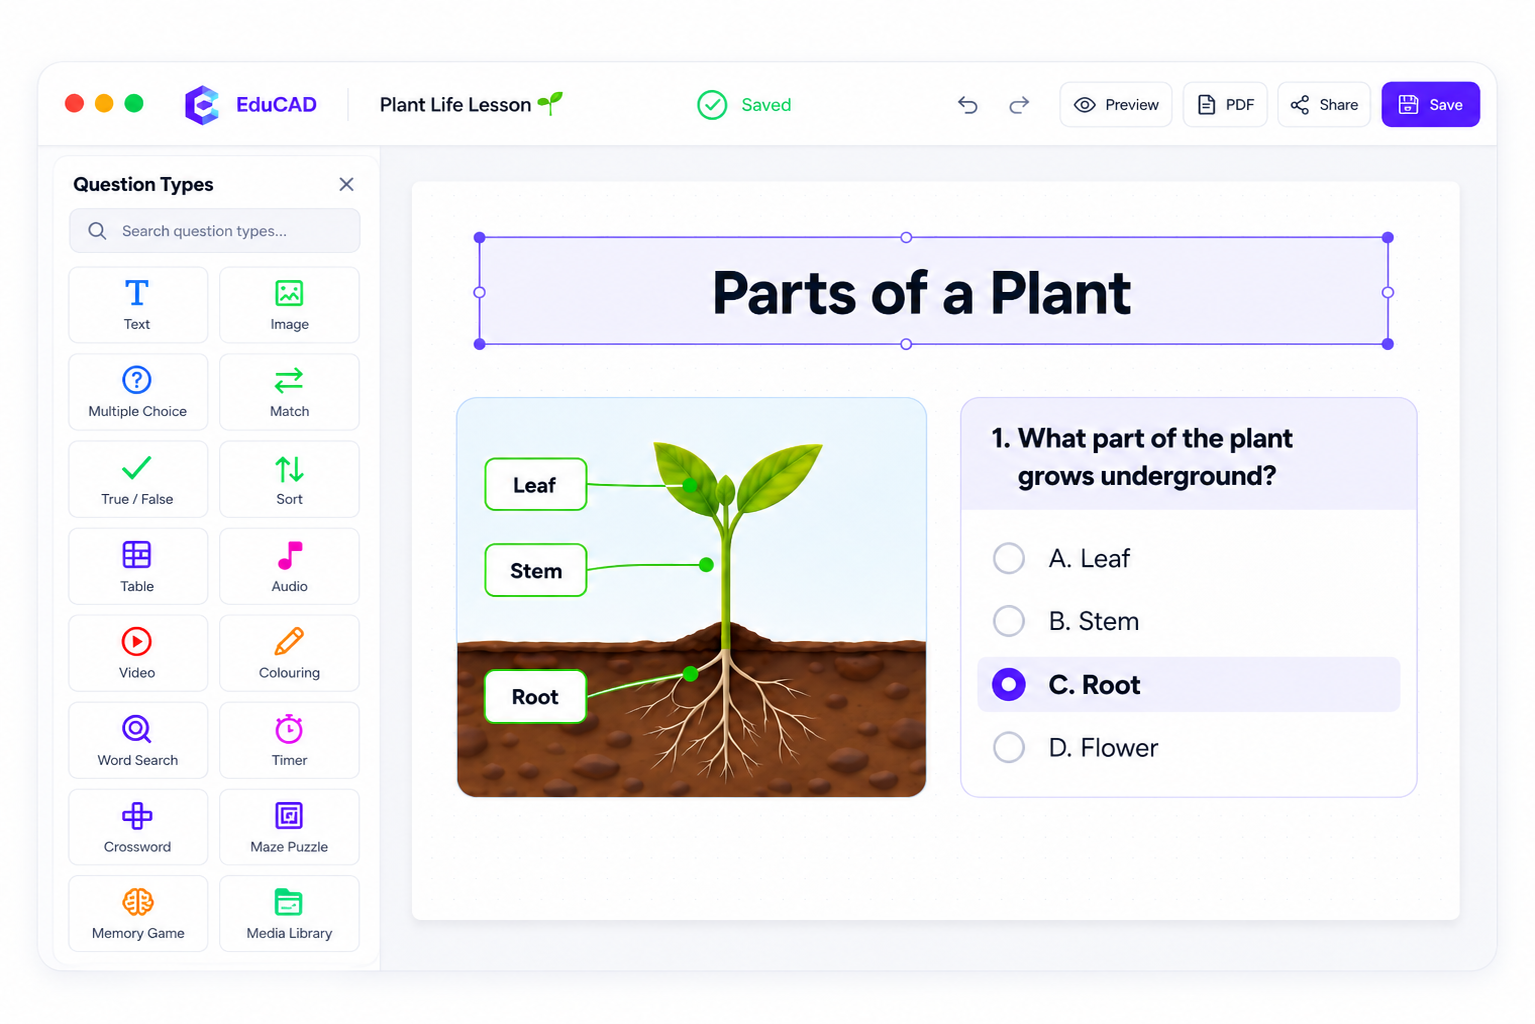Add a Multiple Choice question
This screenshot has width=1535, height=1024.
[138, 392]
